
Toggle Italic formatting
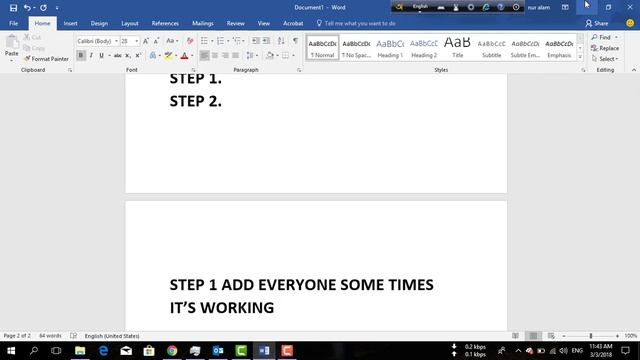[x=91, y=55]
